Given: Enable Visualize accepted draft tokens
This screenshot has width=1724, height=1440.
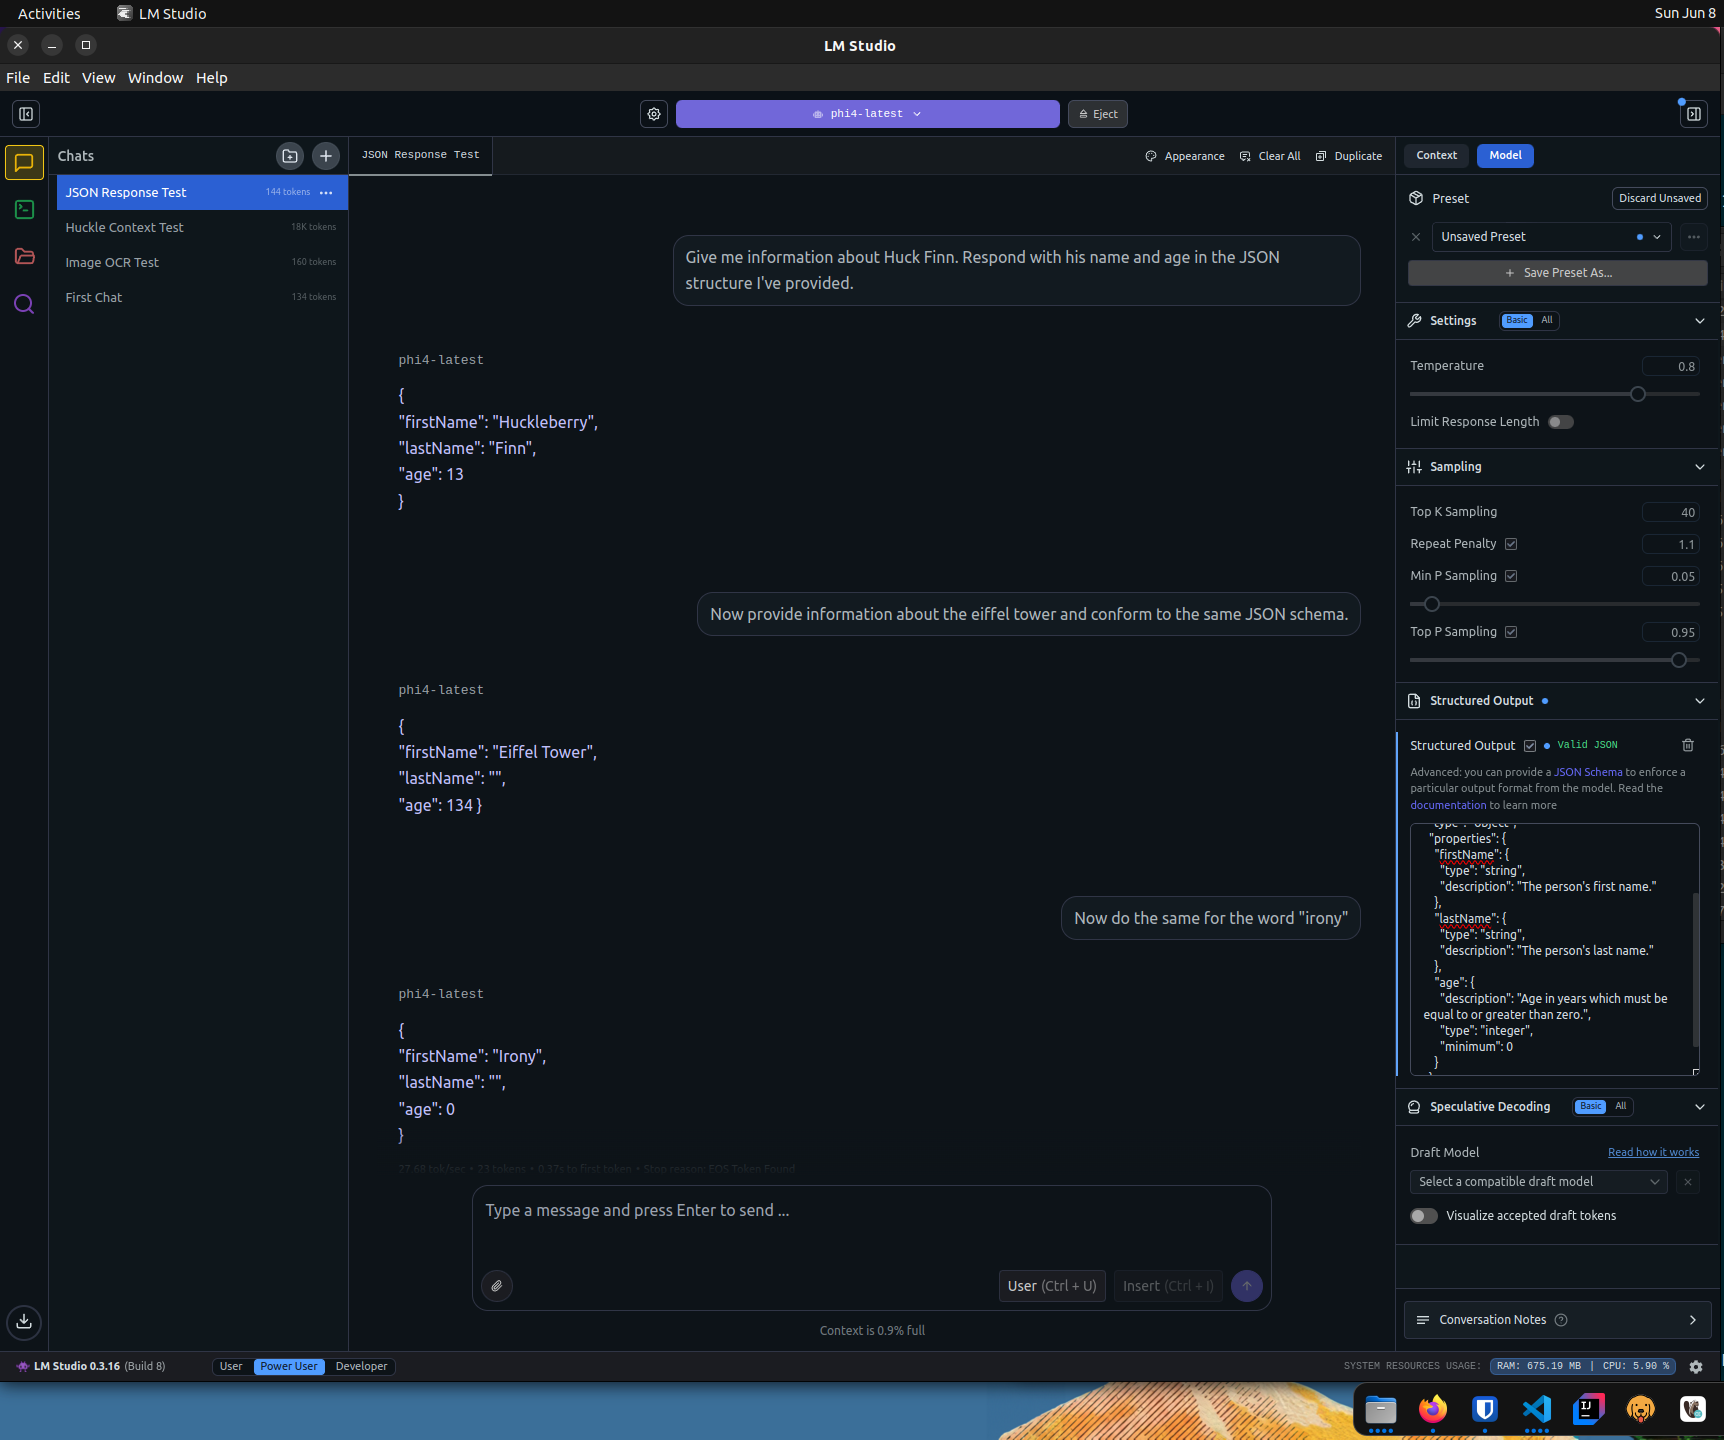Looking at the screenshot, I should (1423, 1215).
